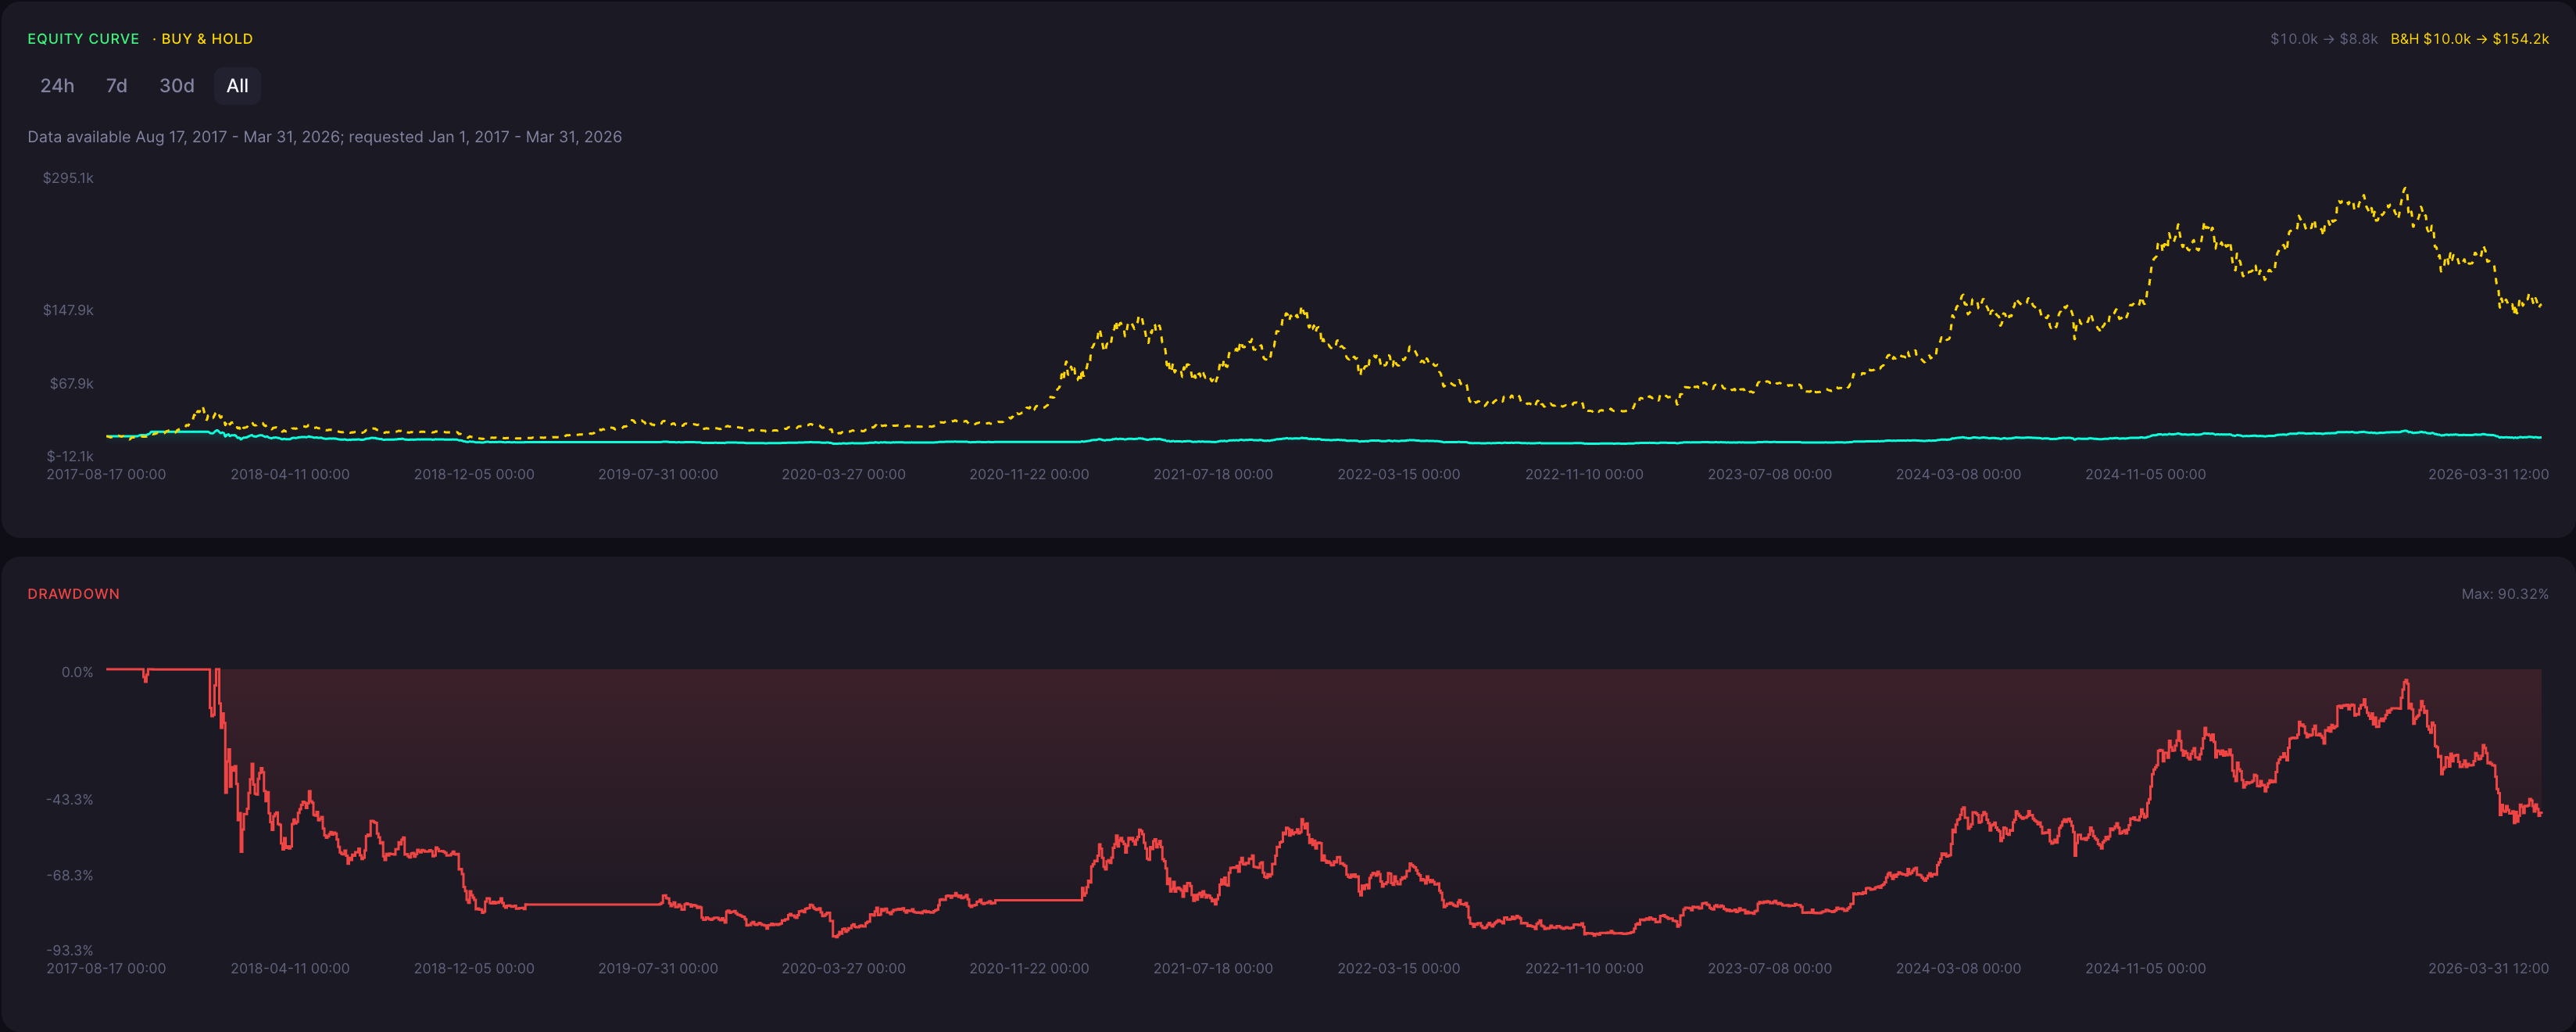Click the 2022-03-15 date on drawdown chart
The image size is (2576, 1032).
click(x=1399, y=968)
